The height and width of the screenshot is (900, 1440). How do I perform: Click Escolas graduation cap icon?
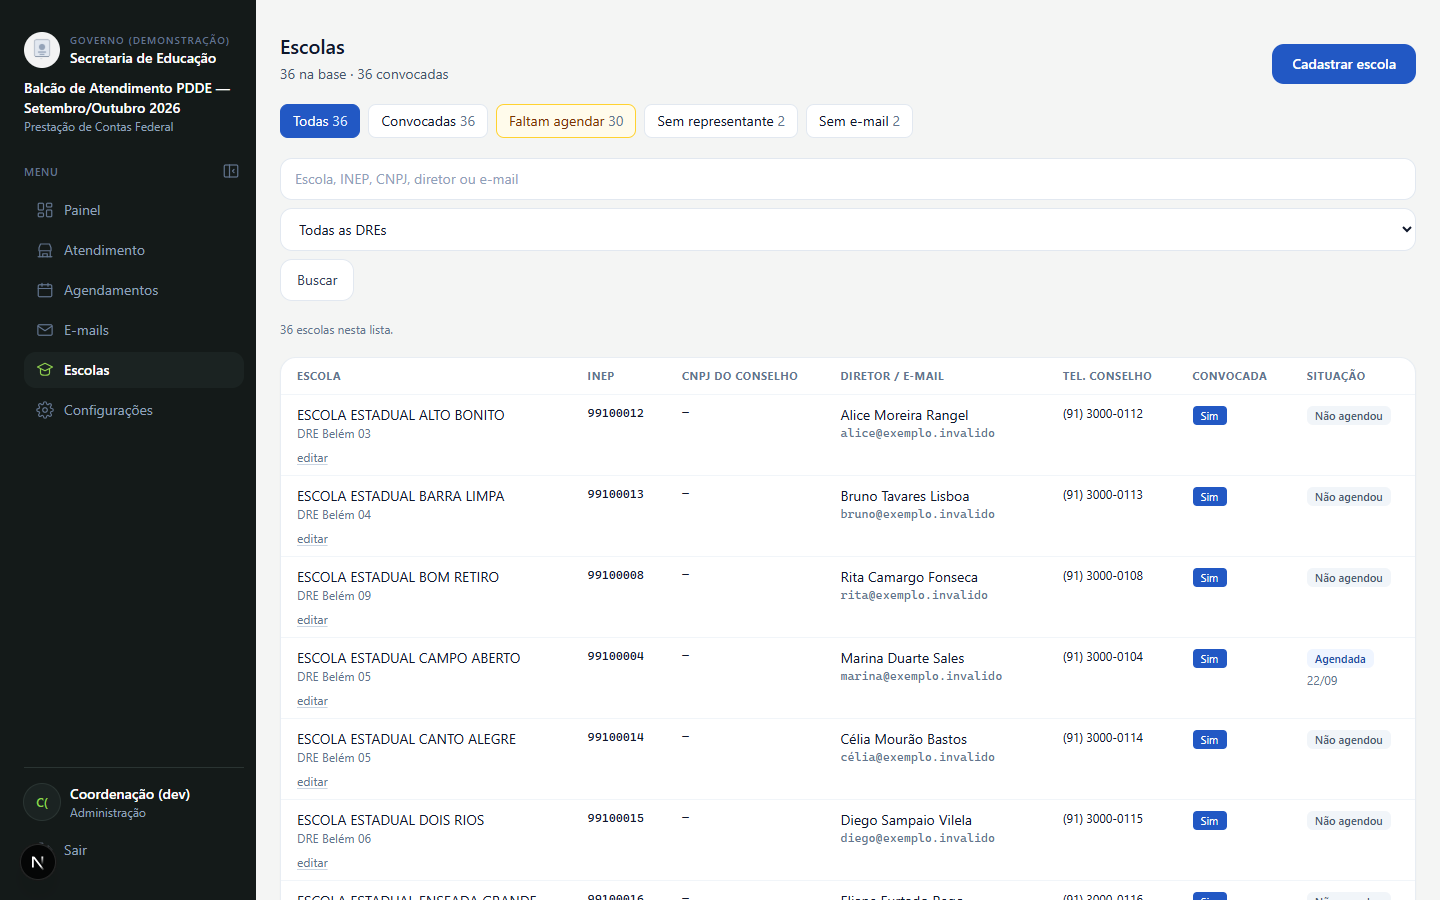coord(45,370)
